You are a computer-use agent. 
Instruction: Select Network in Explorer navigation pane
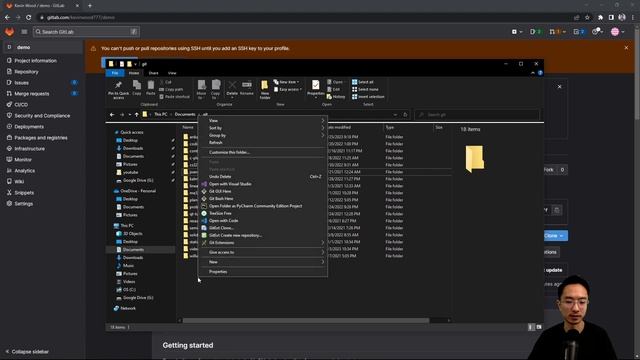[x=125, y=309]
